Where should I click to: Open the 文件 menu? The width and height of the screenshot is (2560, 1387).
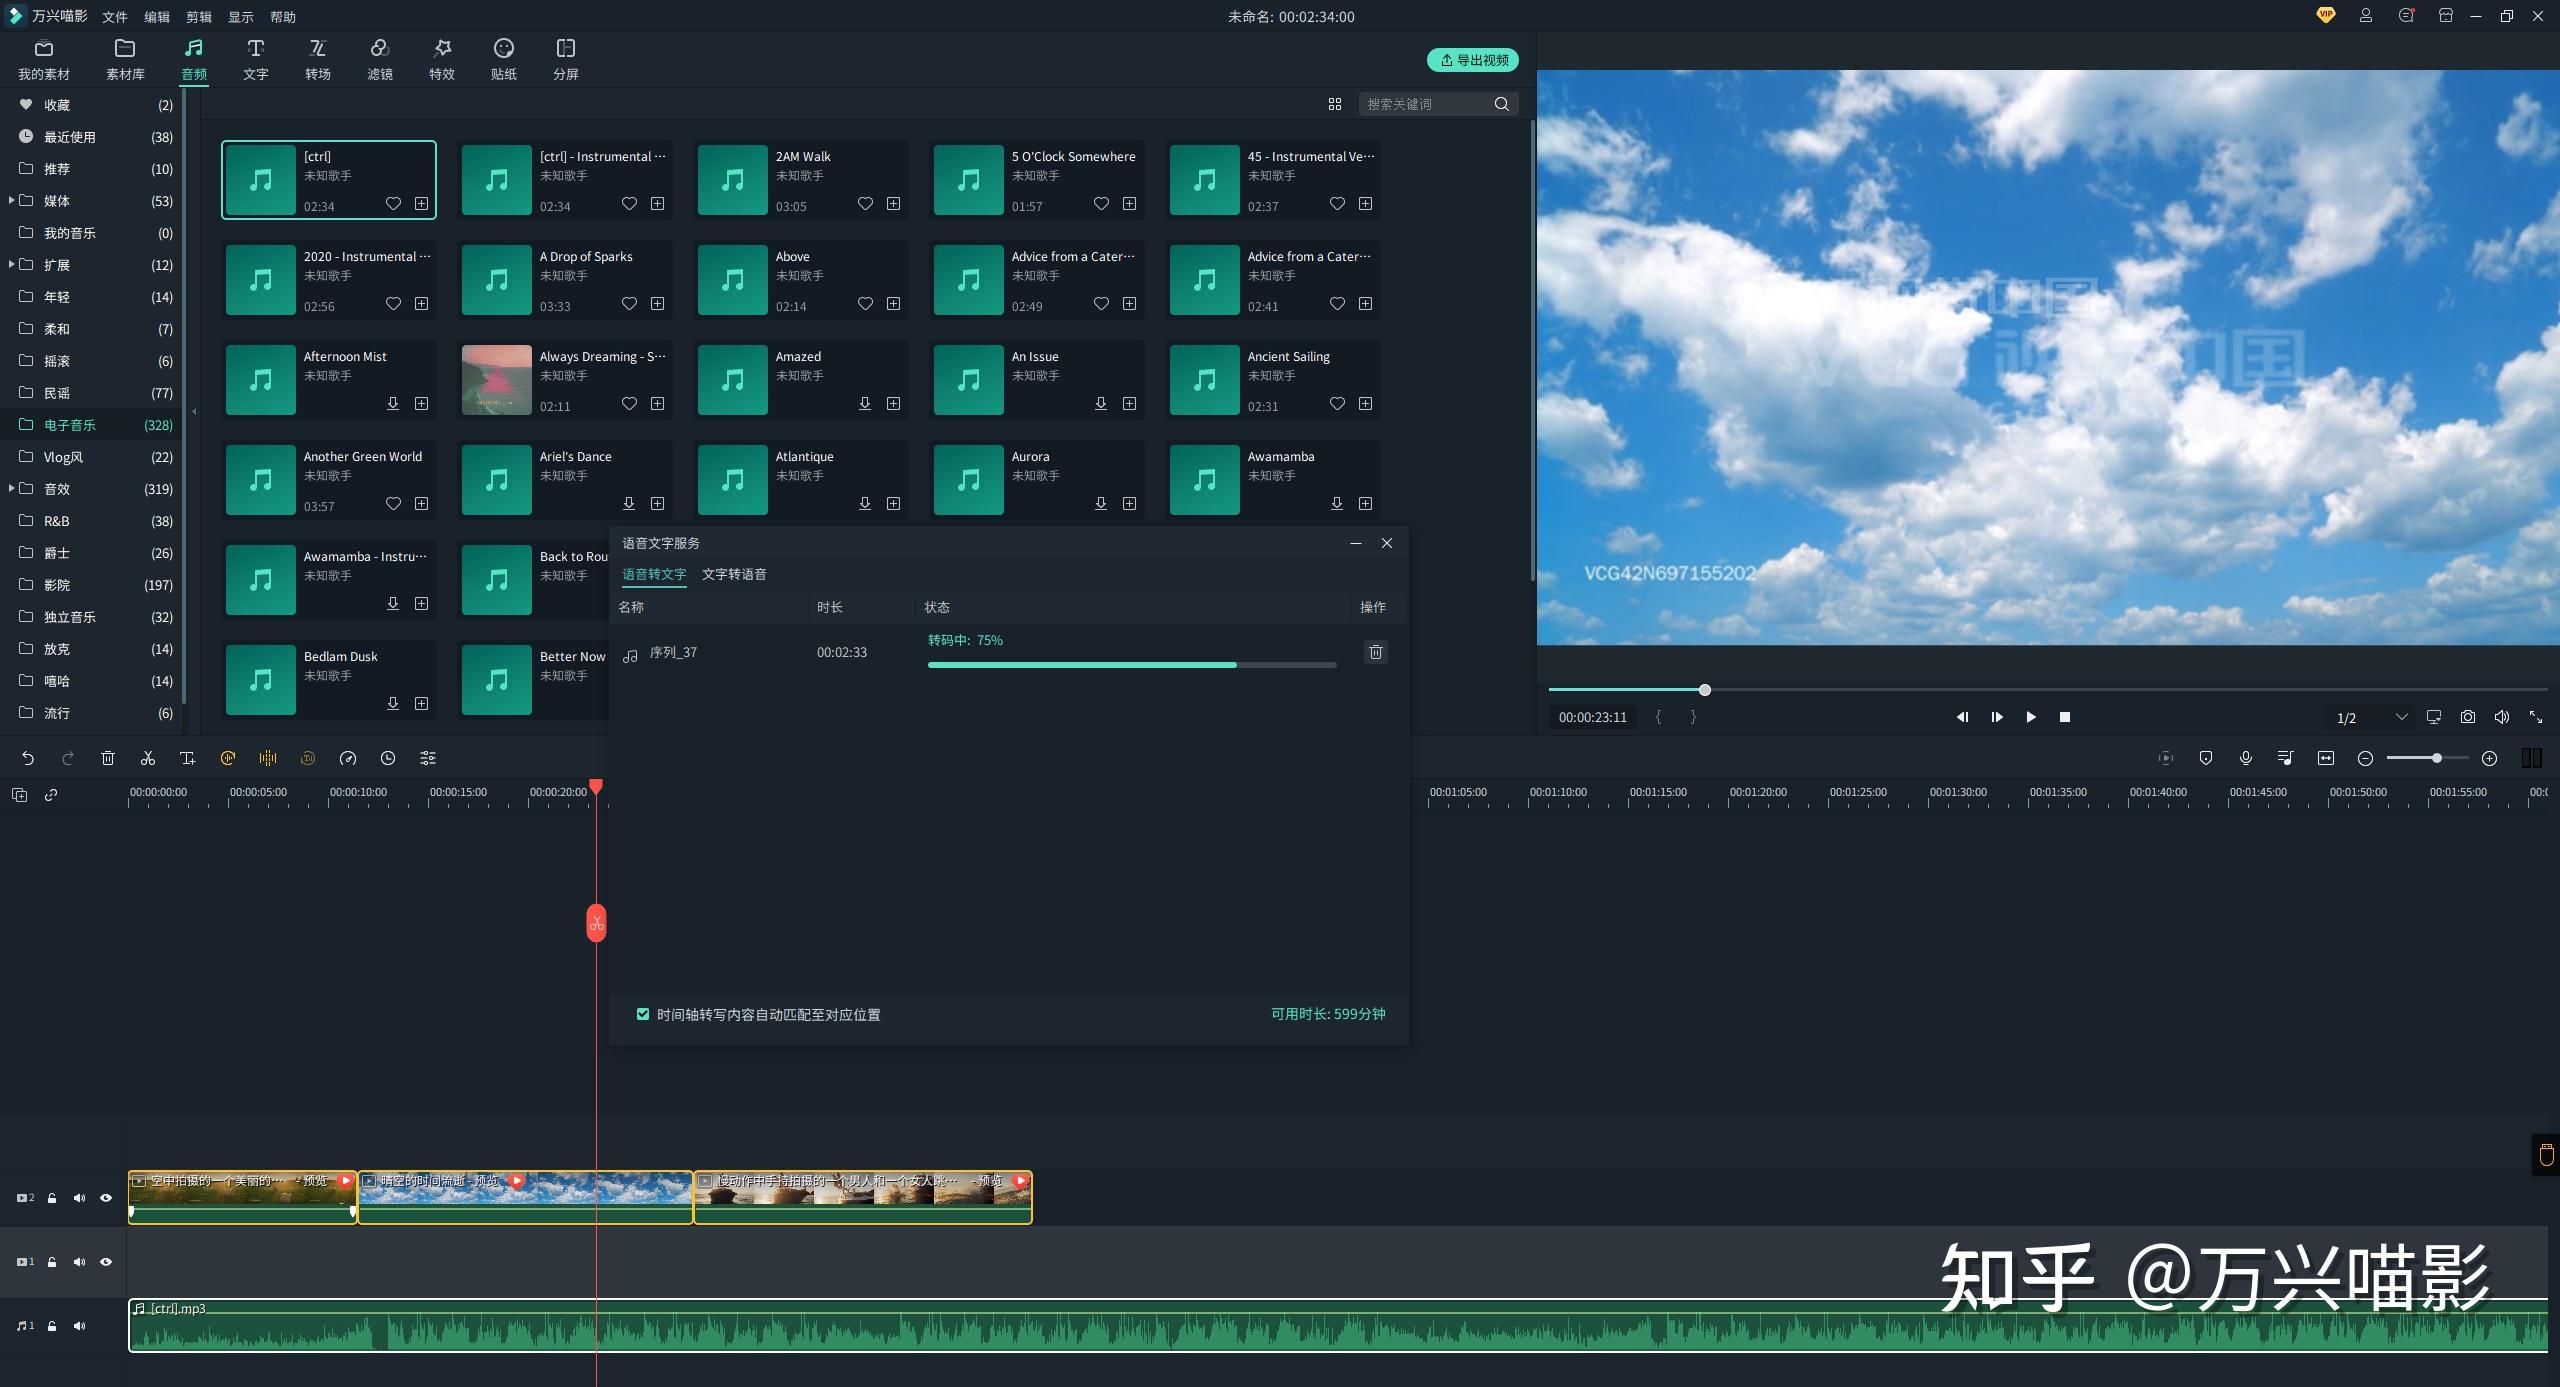point(115,17)
